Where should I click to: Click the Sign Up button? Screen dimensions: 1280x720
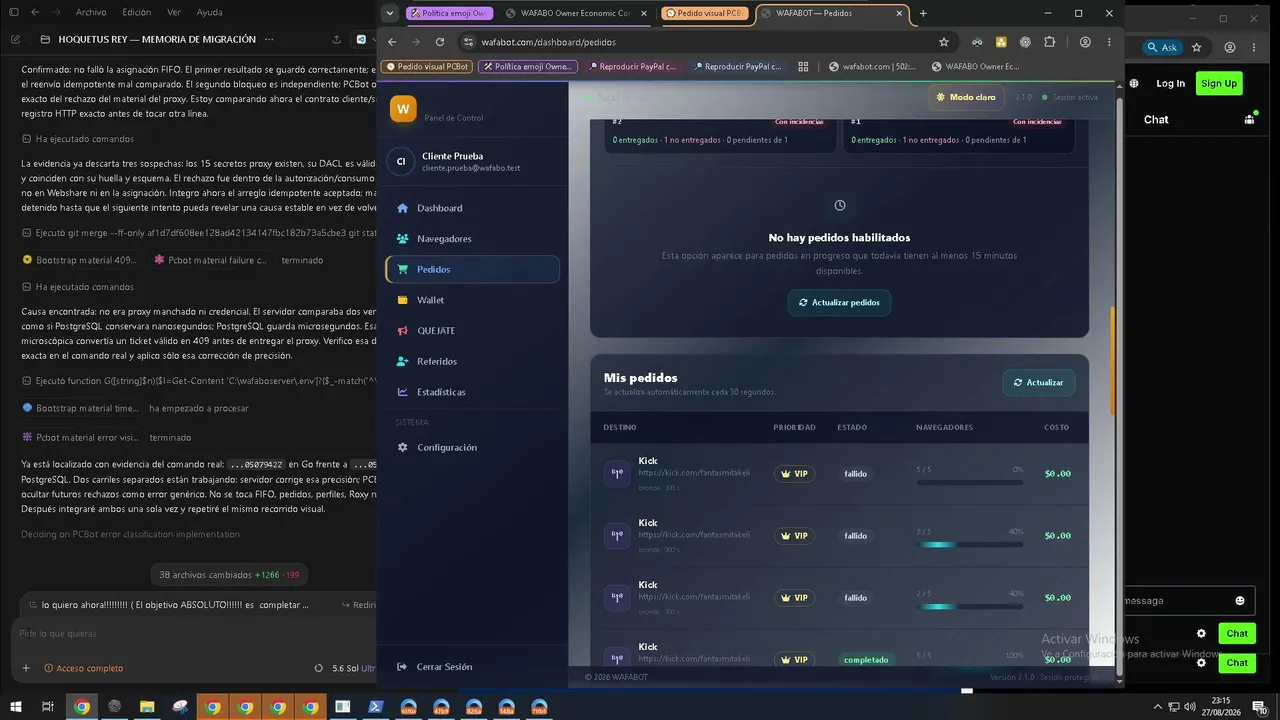[1219, 83]
